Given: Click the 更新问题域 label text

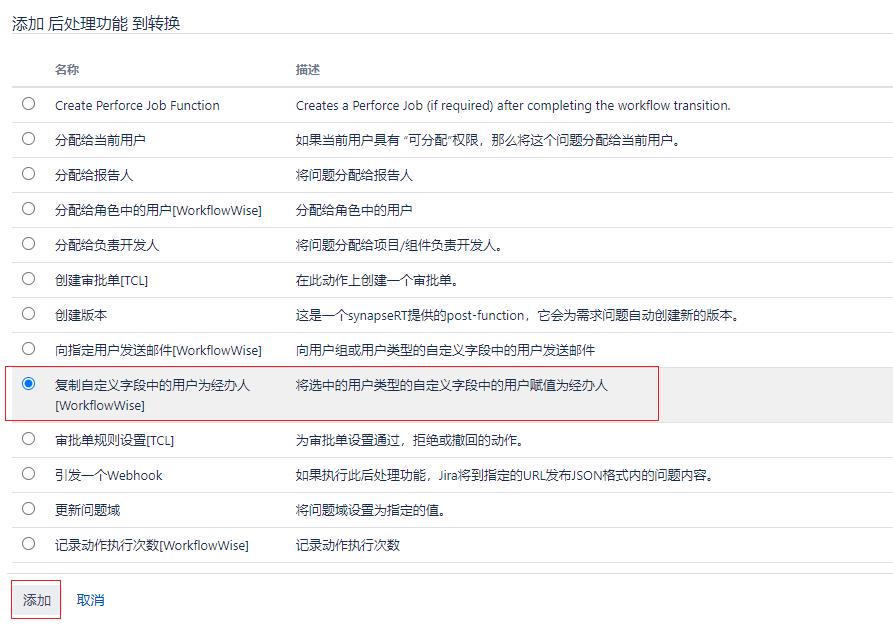Looking at the screenshot, I should click(x=88, y=510).
